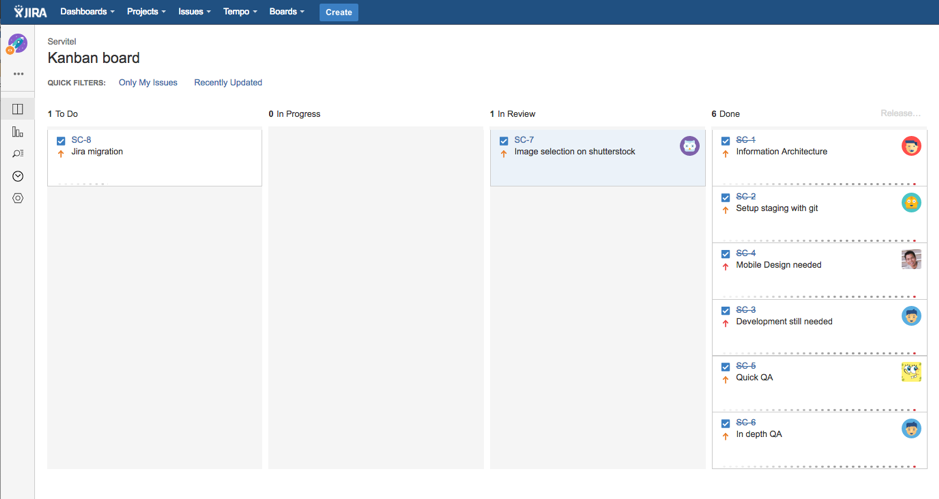Toggle the checkbox icon on SC-1
The image size is (939, 499).
coord(726,141)
